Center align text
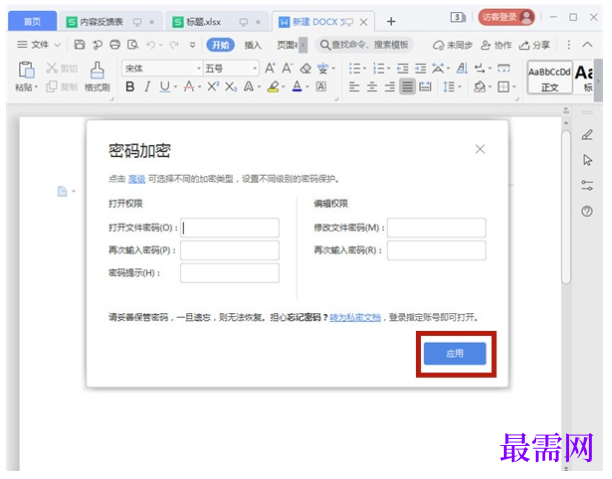The width and height of the screenshot is (612, 479). [372, 87]
